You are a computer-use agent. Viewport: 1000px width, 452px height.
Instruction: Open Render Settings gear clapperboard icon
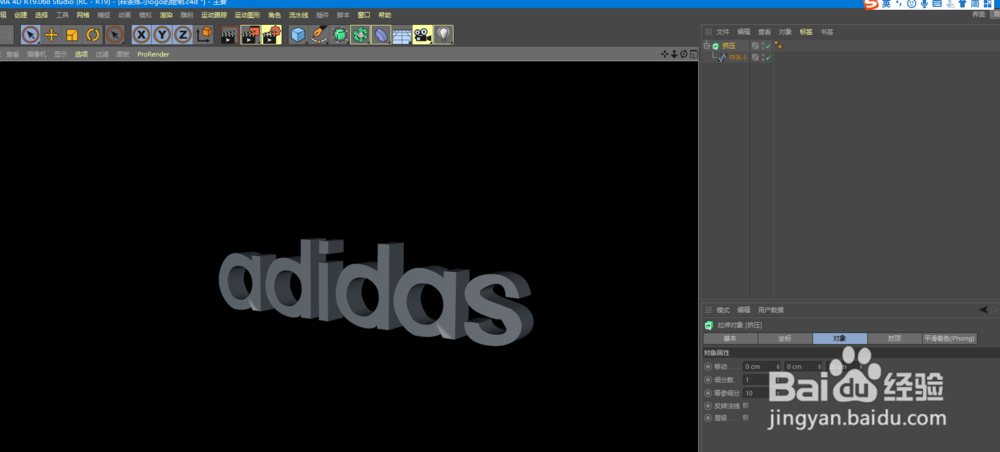pos(272,35)
